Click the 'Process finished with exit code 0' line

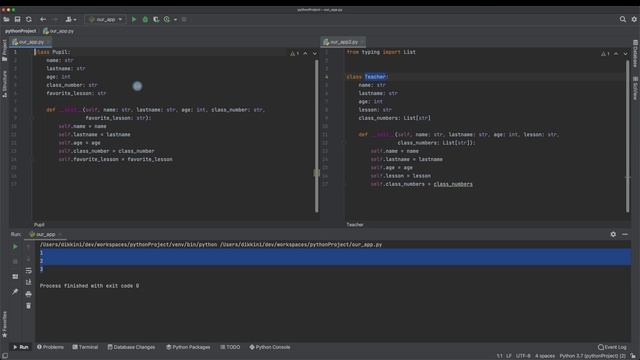click(x=89, y=286)
